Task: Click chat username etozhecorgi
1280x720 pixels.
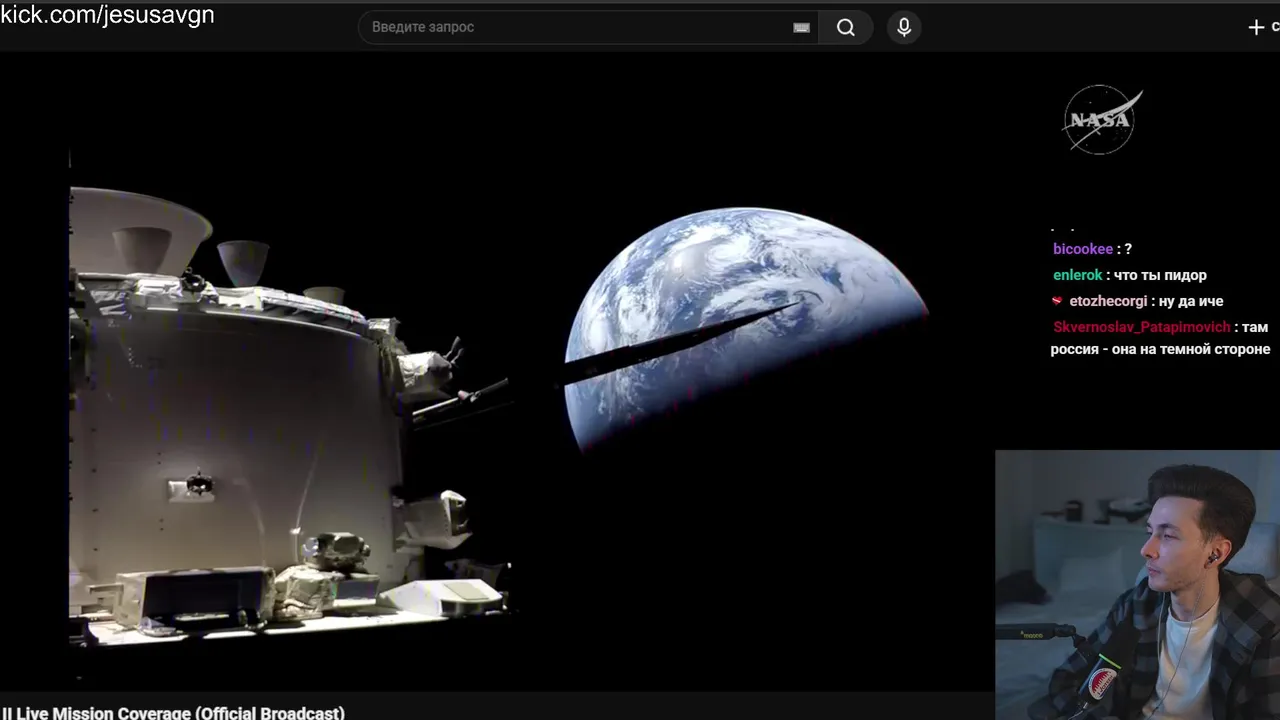Action: [x=1108, y=301]
